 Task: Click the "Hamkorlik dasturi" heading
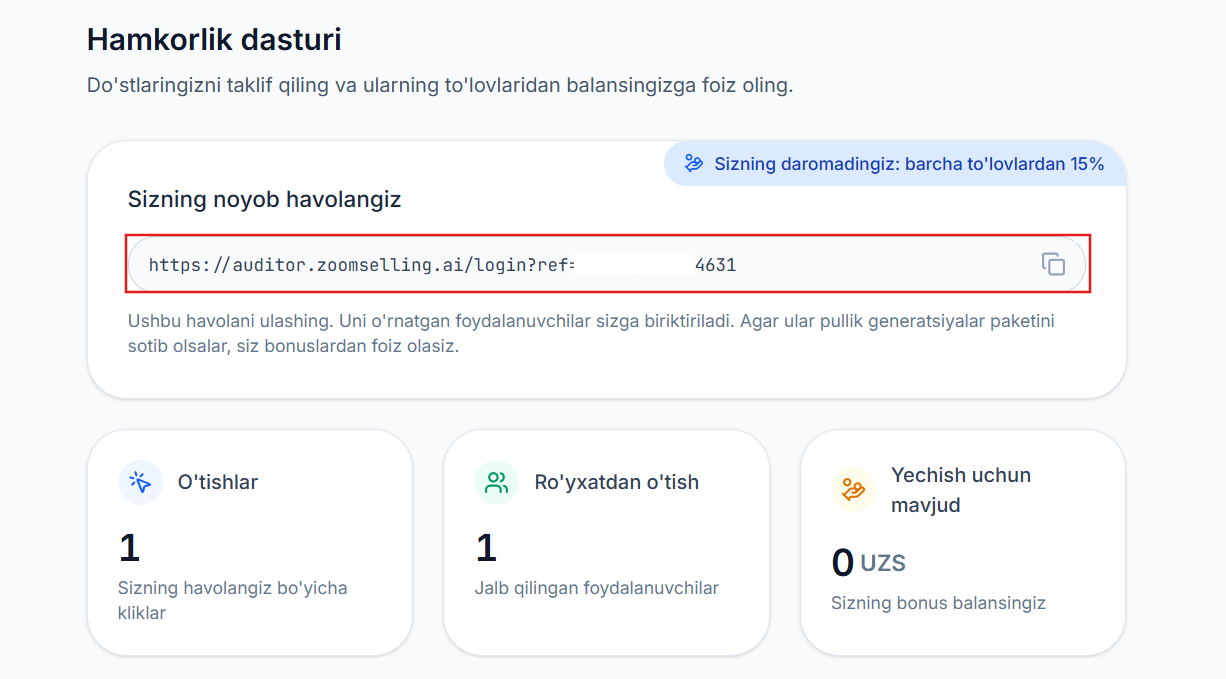pos(214,39)
